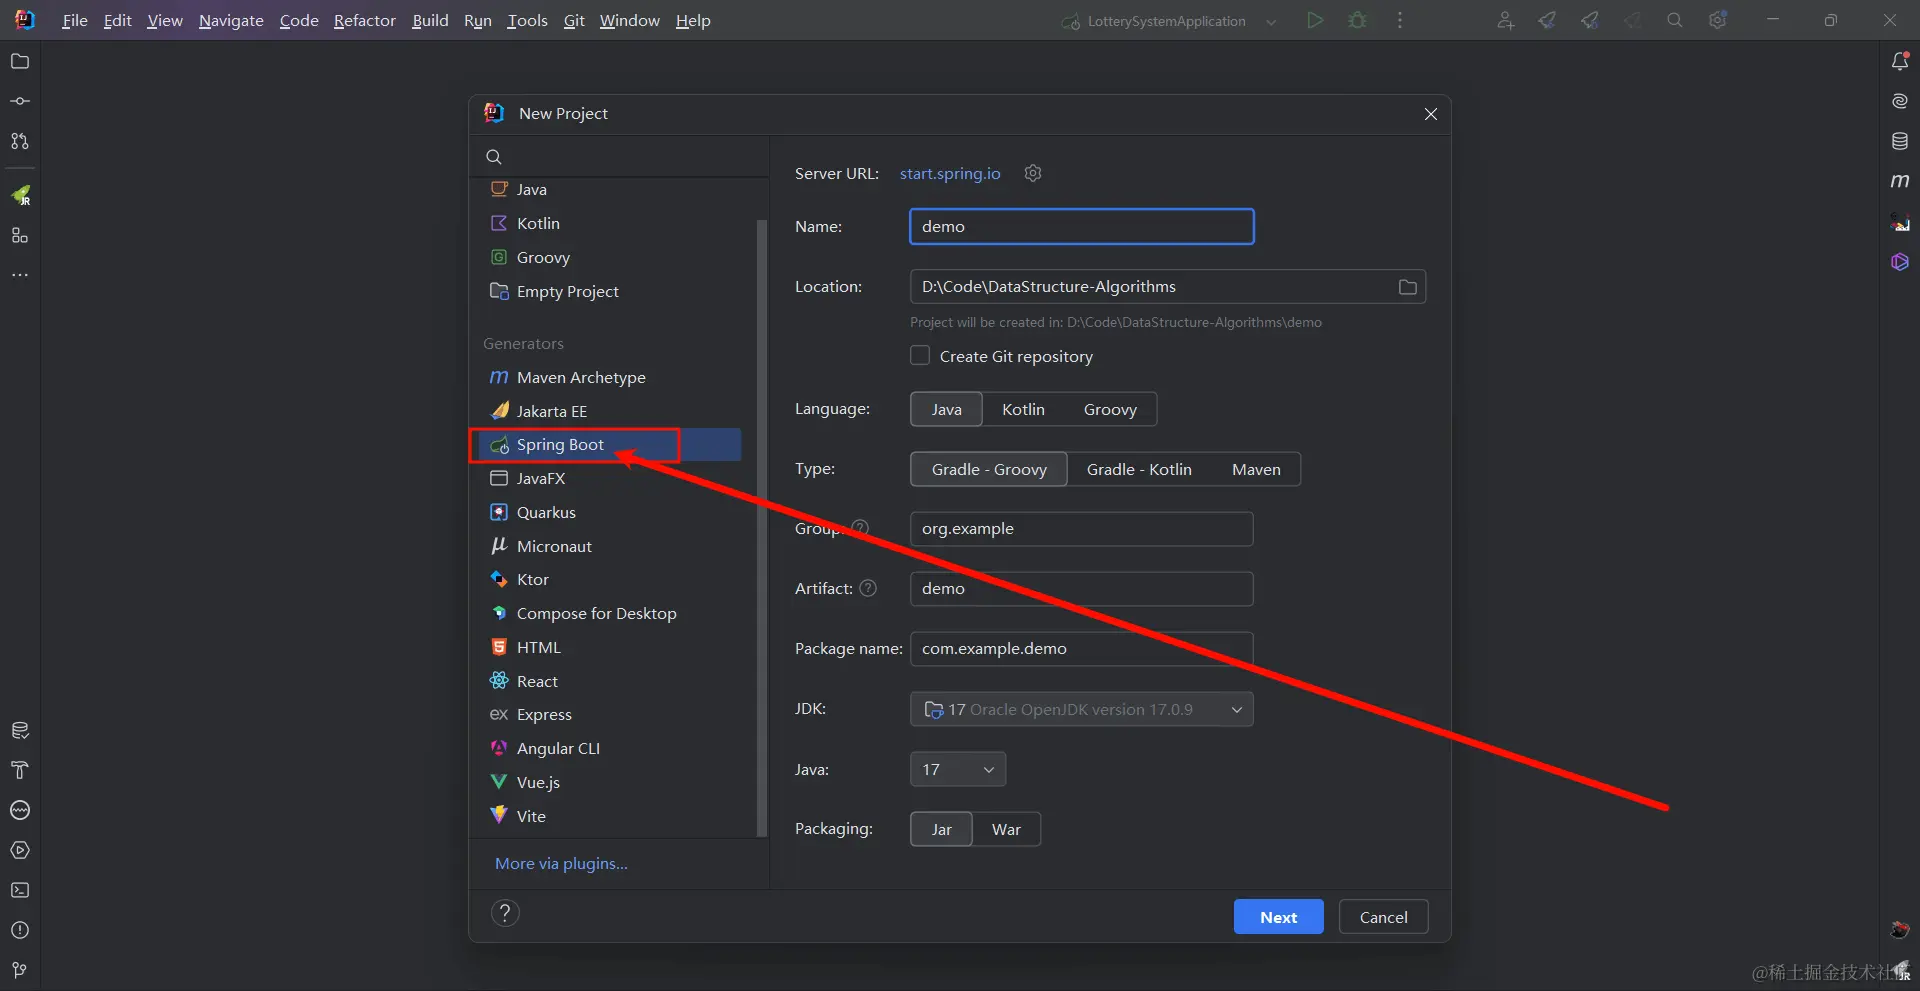Open the Refactor menu
This screenshot has width=1920, height=991.
coord(365,20)
